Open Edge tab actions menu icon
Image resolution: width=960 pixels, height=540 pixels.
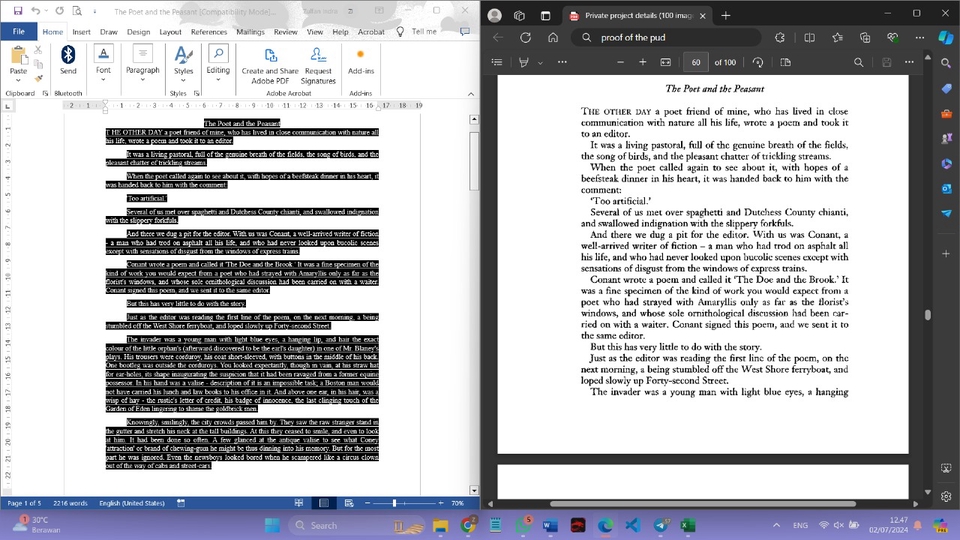coord(546,16)
